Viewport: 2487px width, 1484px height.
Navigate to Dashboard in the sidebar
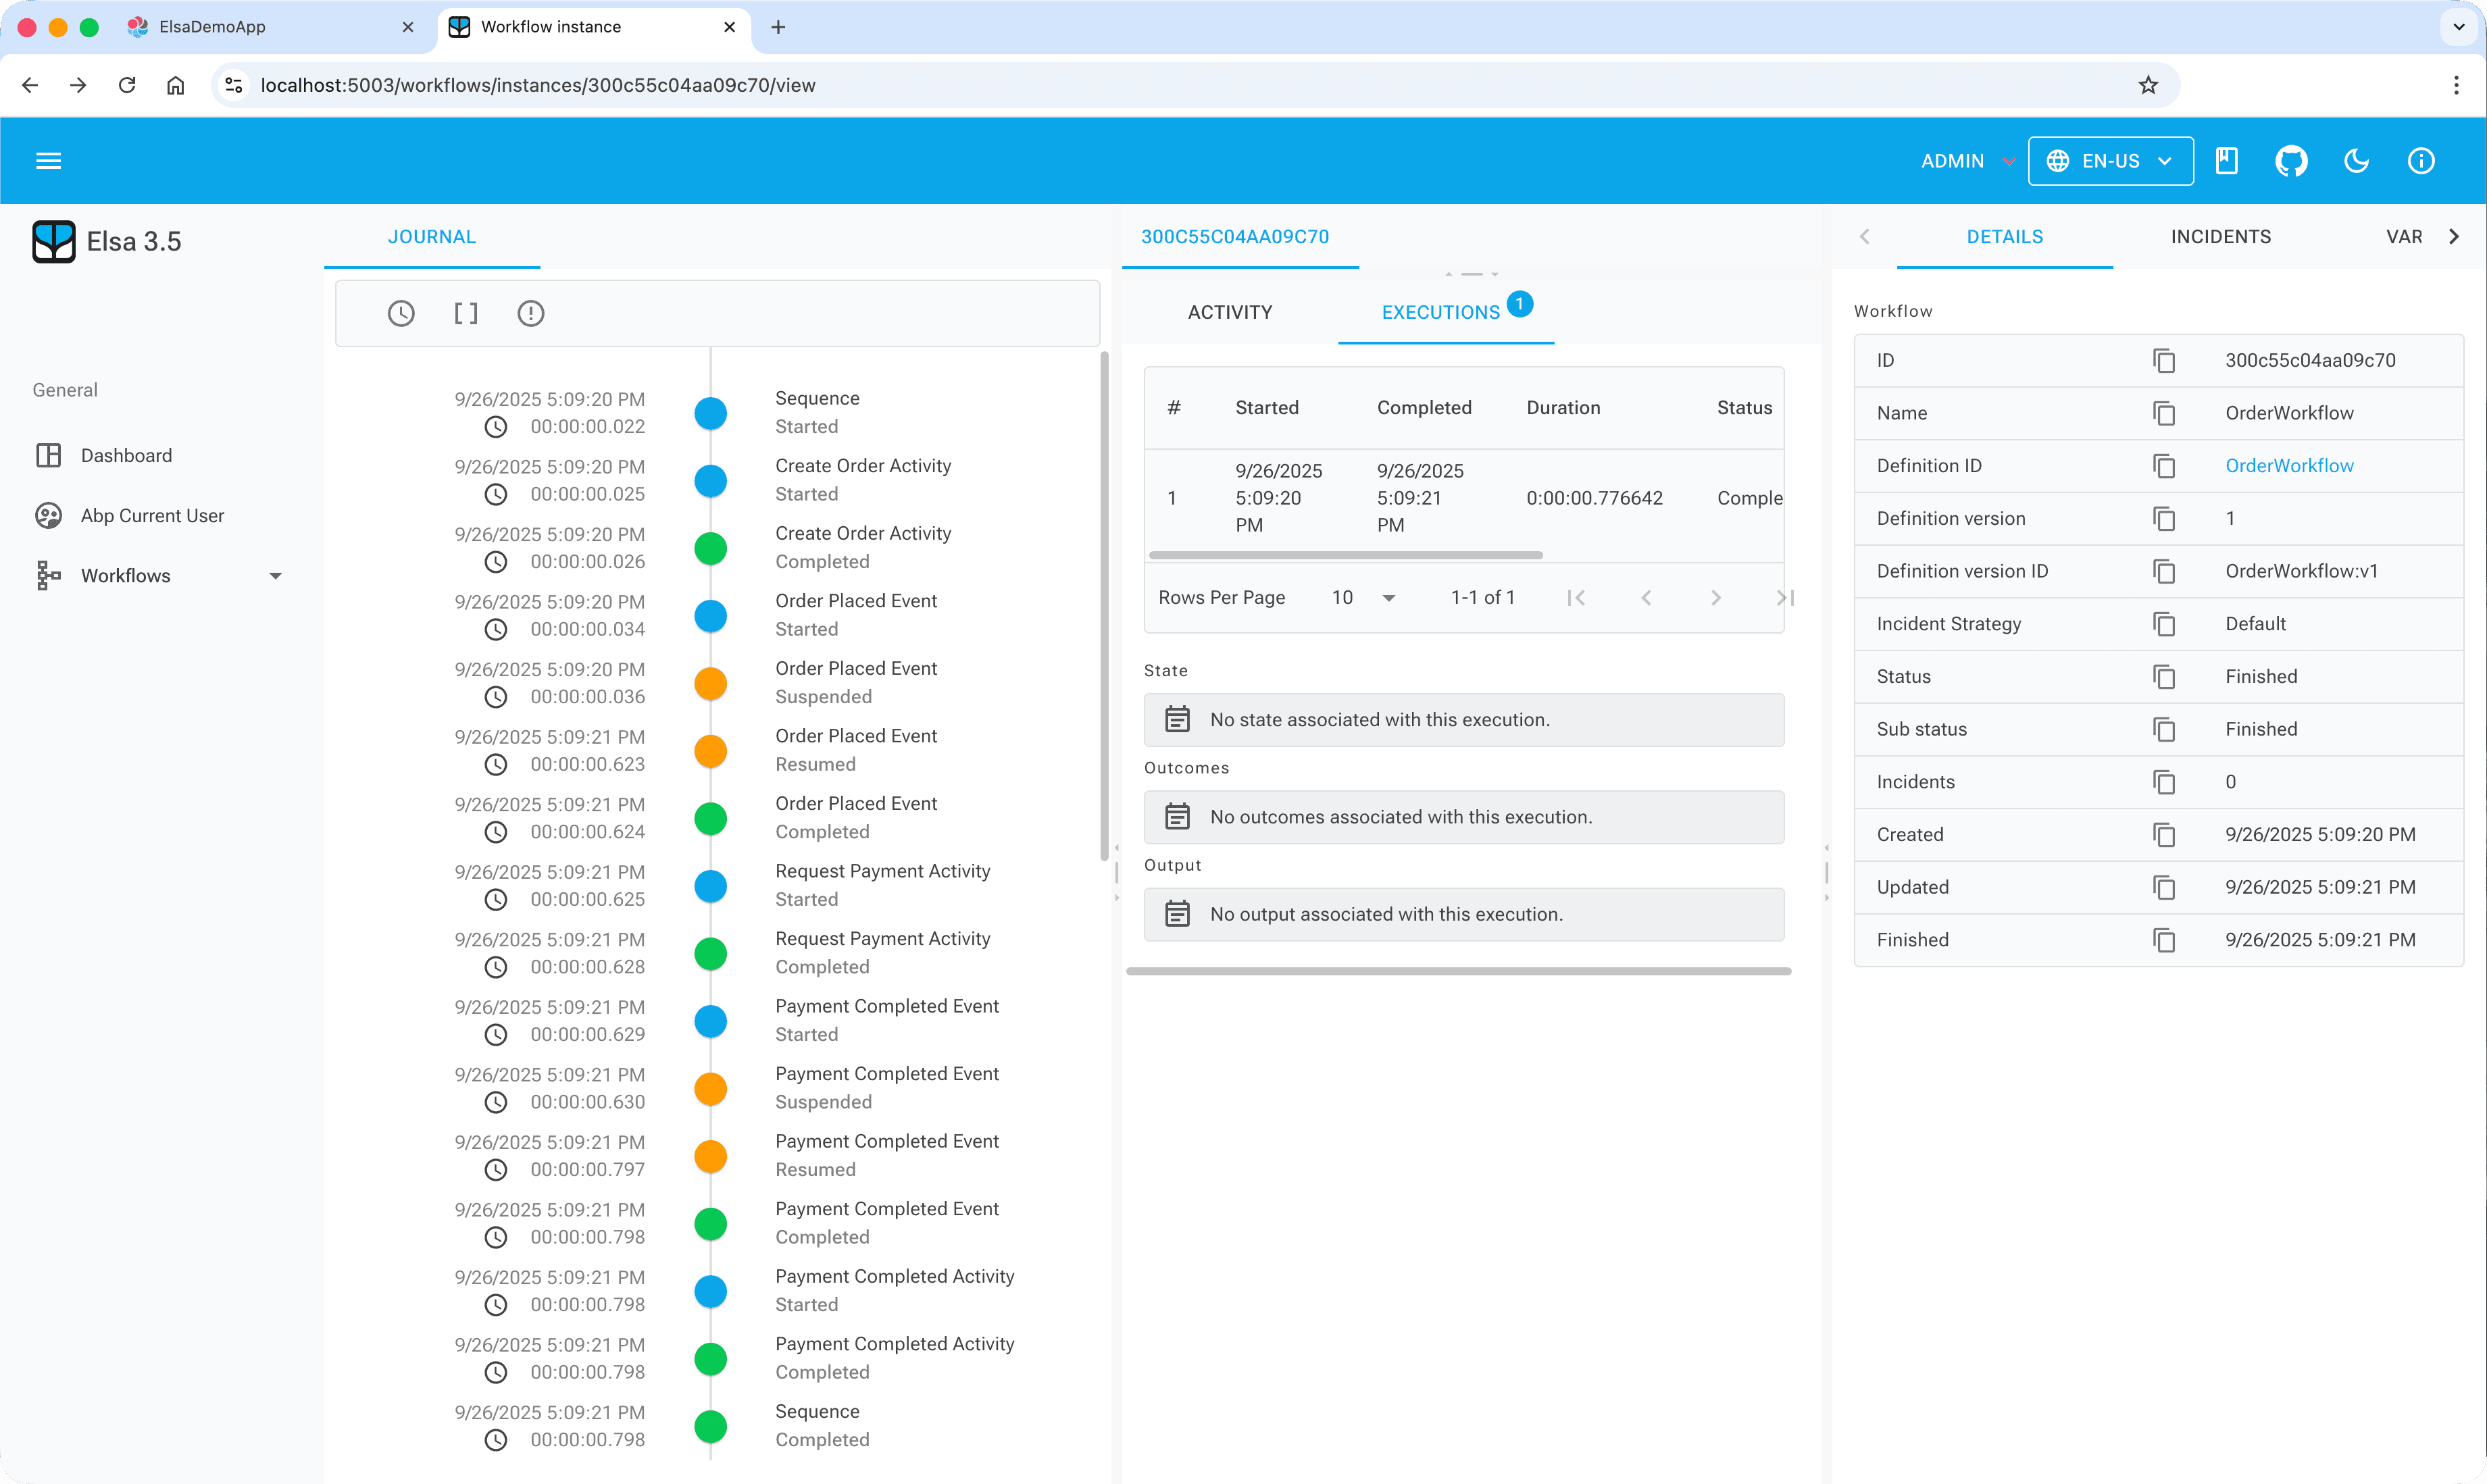(126, 455)
